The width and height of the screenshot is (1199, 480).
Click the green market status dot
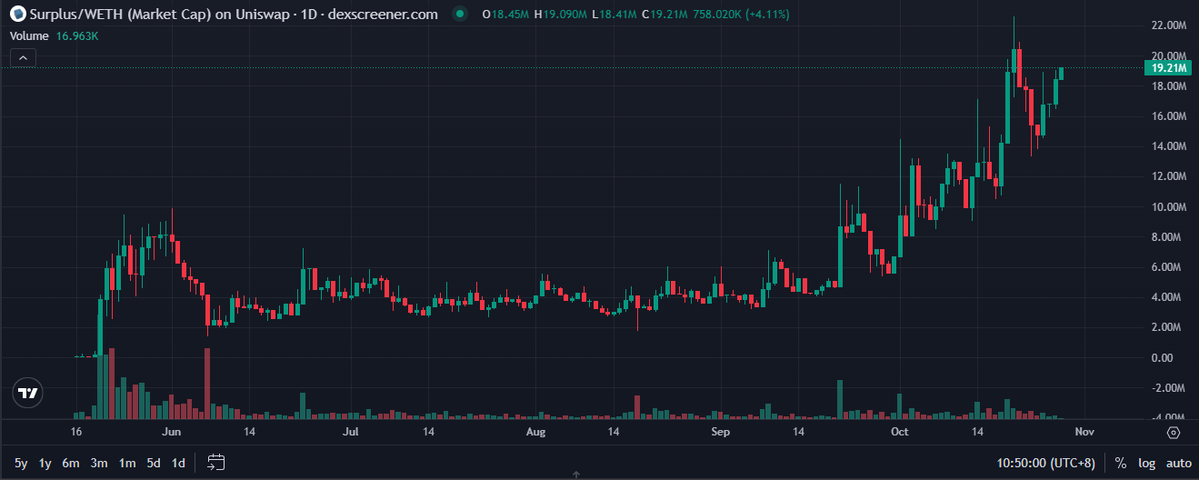pyautogui.click(x=459, y=14)
